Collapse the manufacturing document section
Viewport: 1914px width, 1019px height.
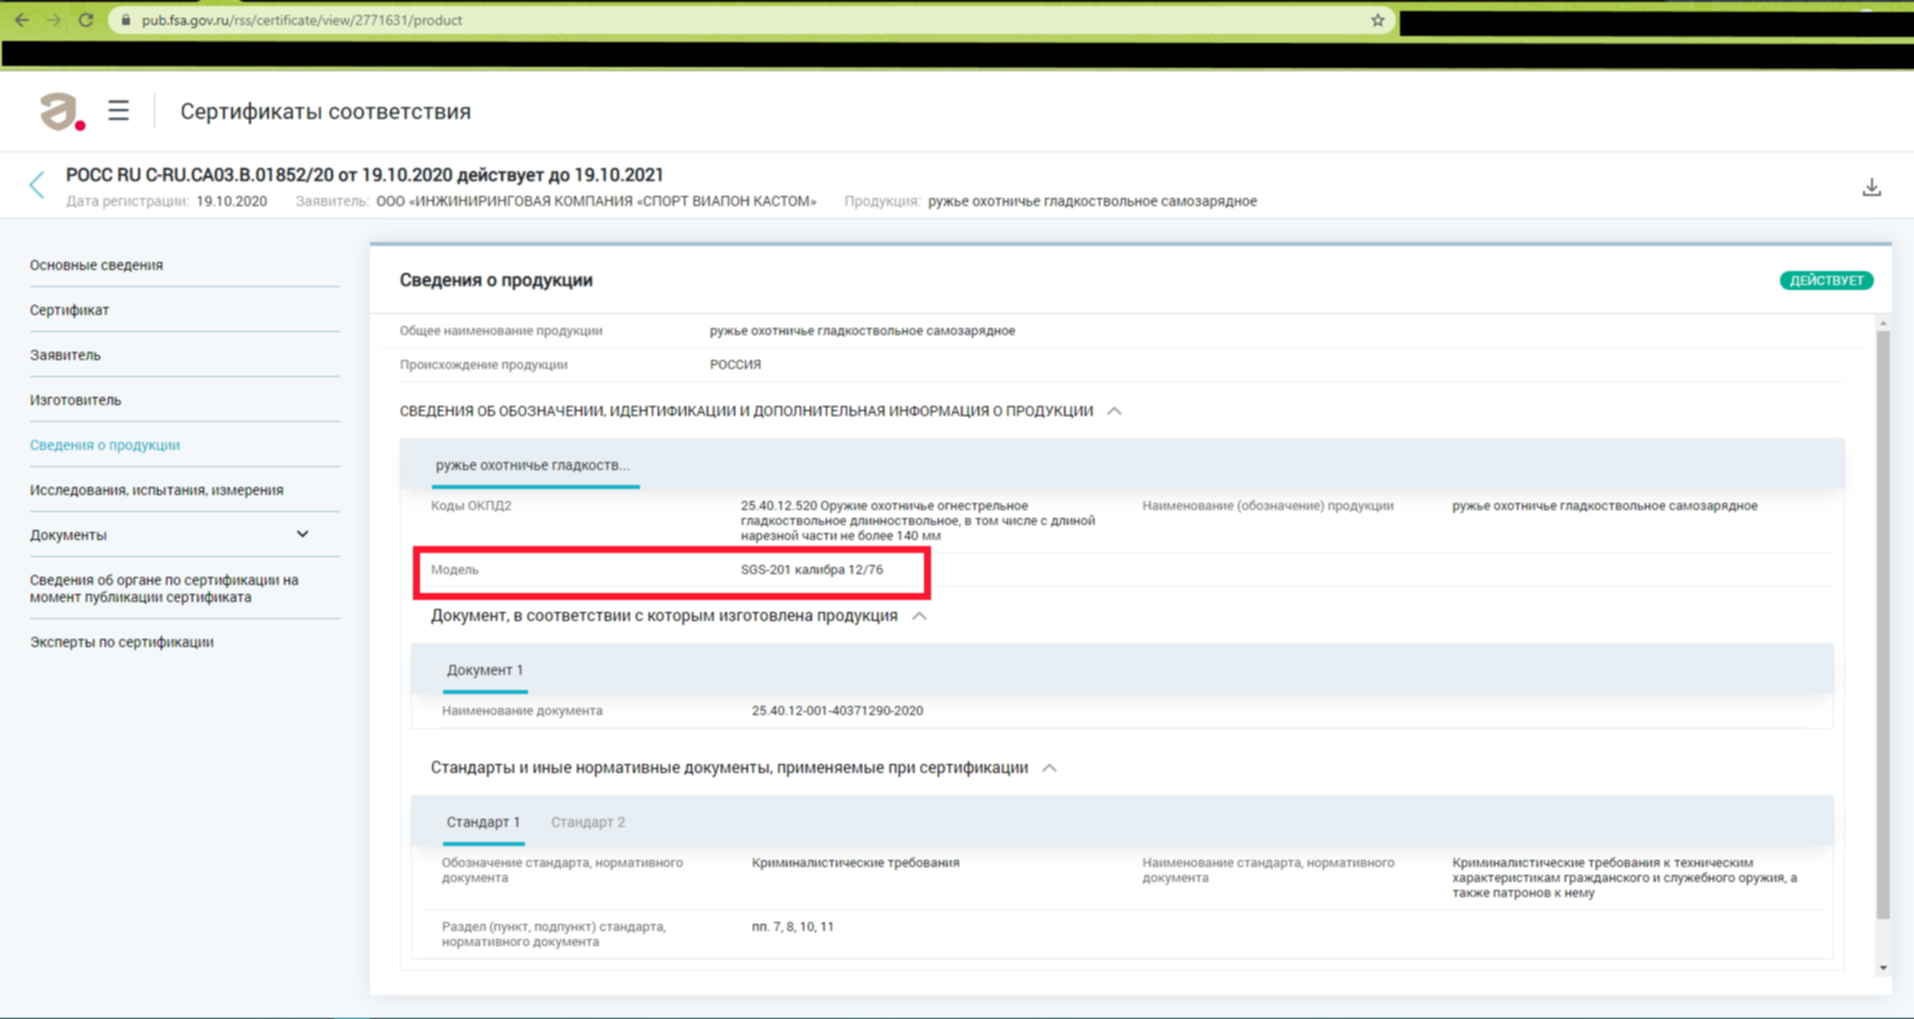(919, 616)
